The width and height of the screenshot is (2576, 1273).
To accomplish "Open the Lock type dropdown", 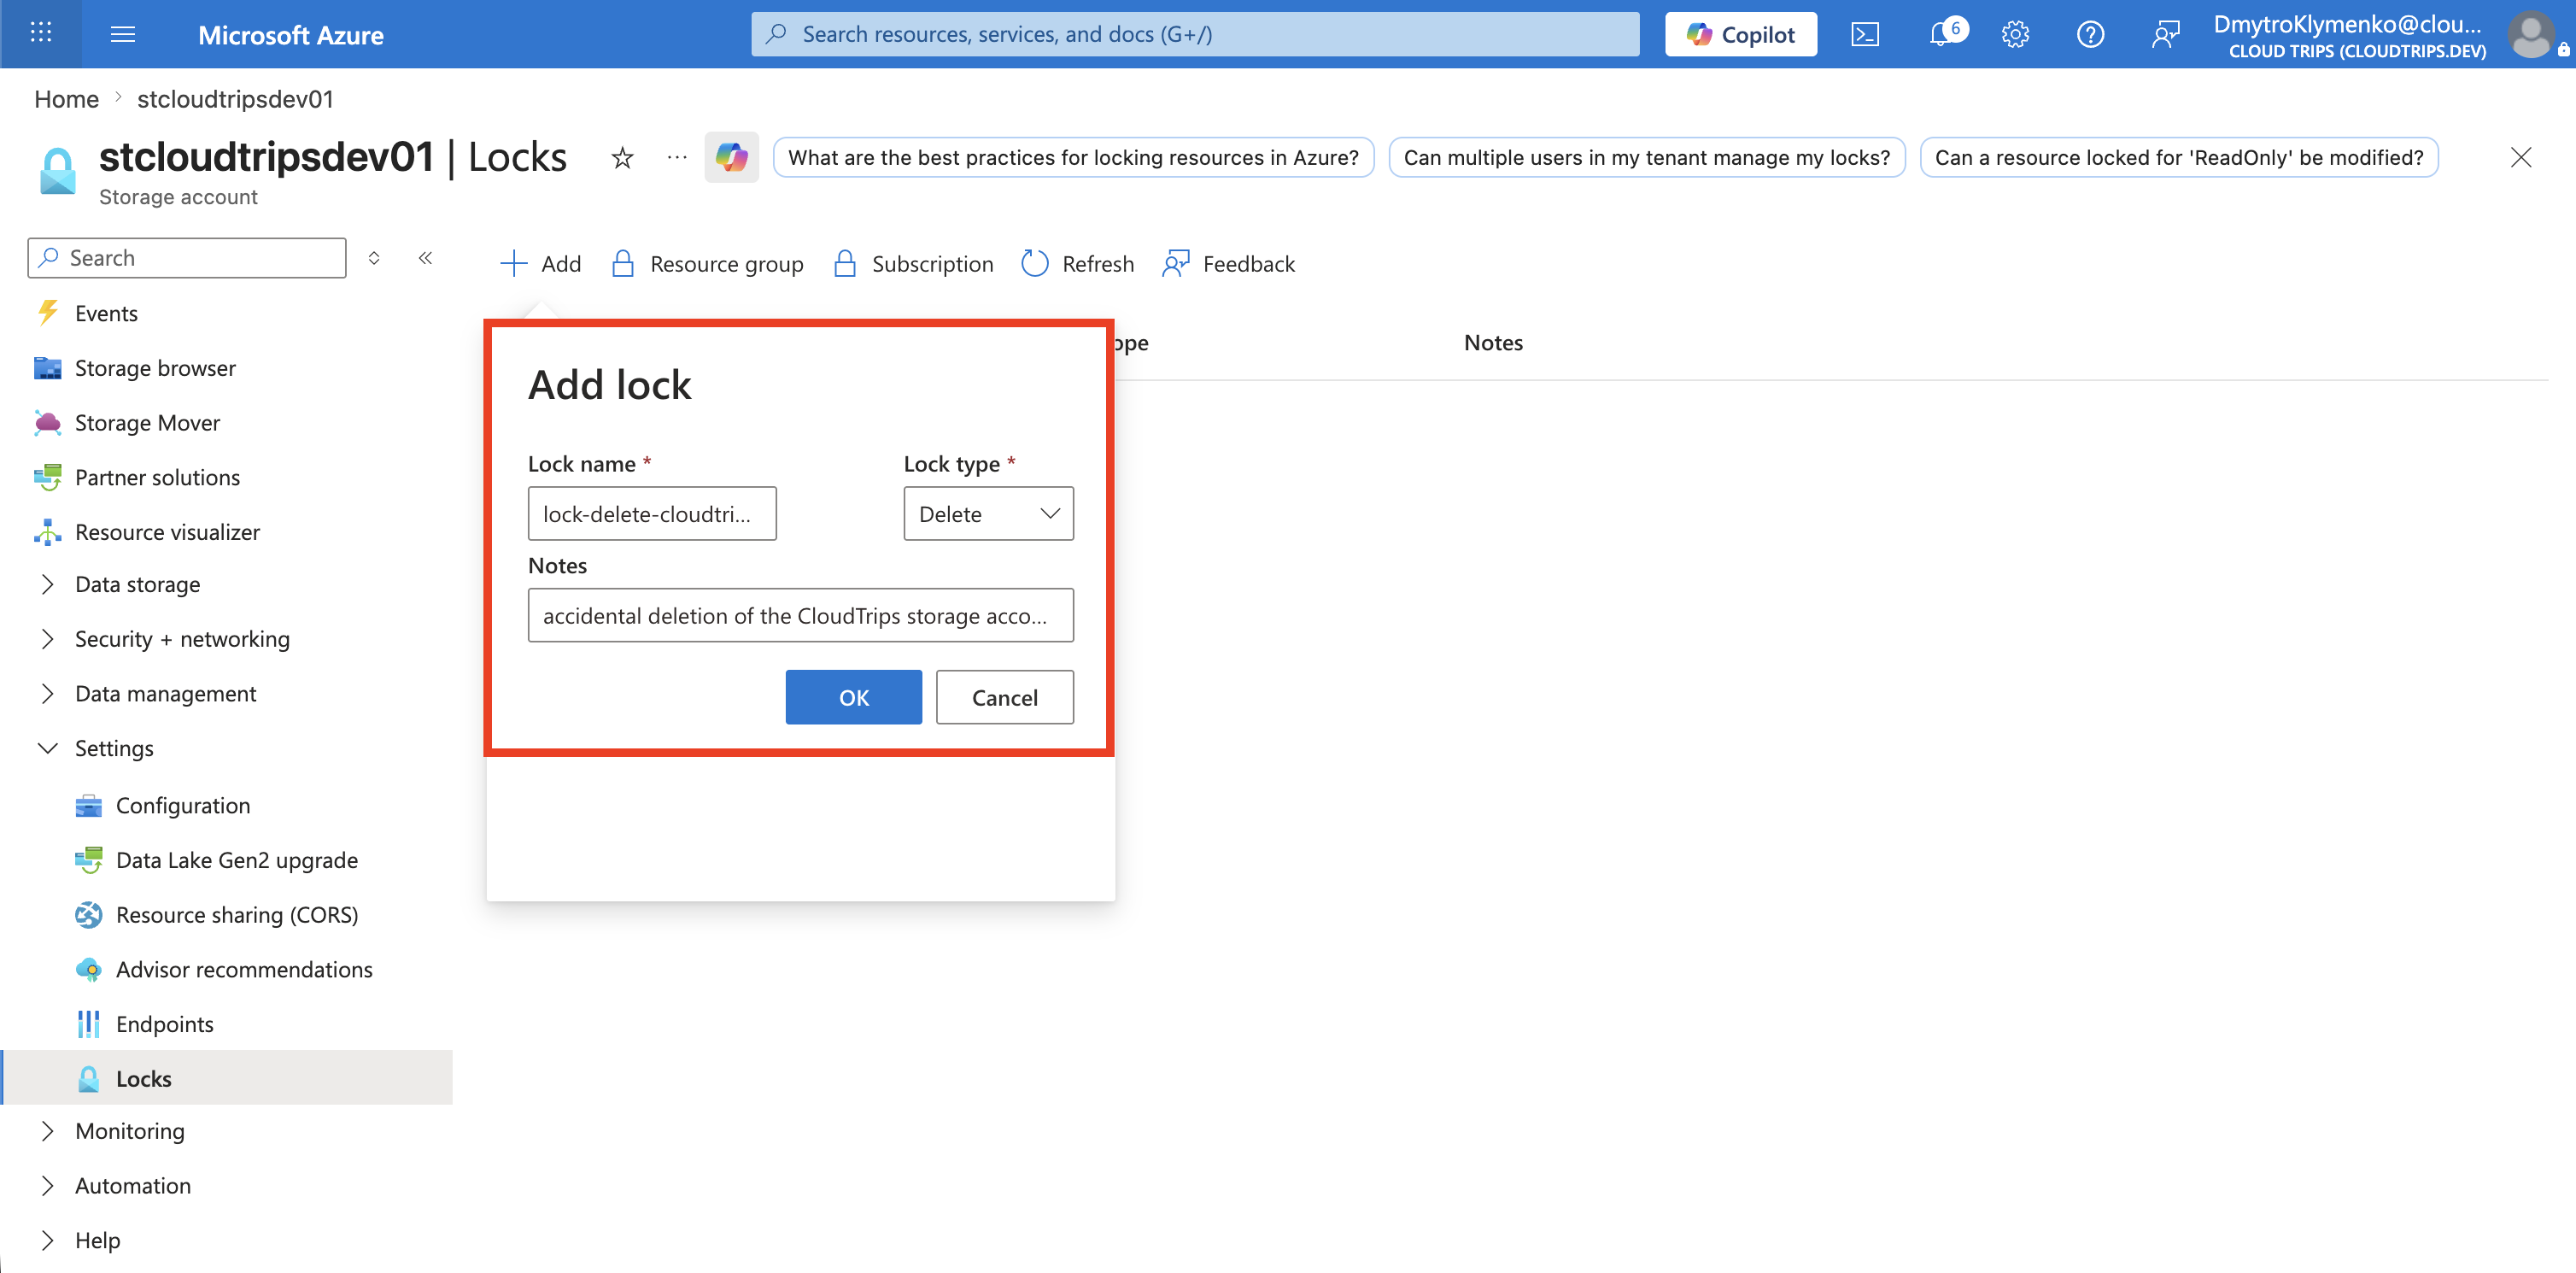I will (x=988, y=514).
